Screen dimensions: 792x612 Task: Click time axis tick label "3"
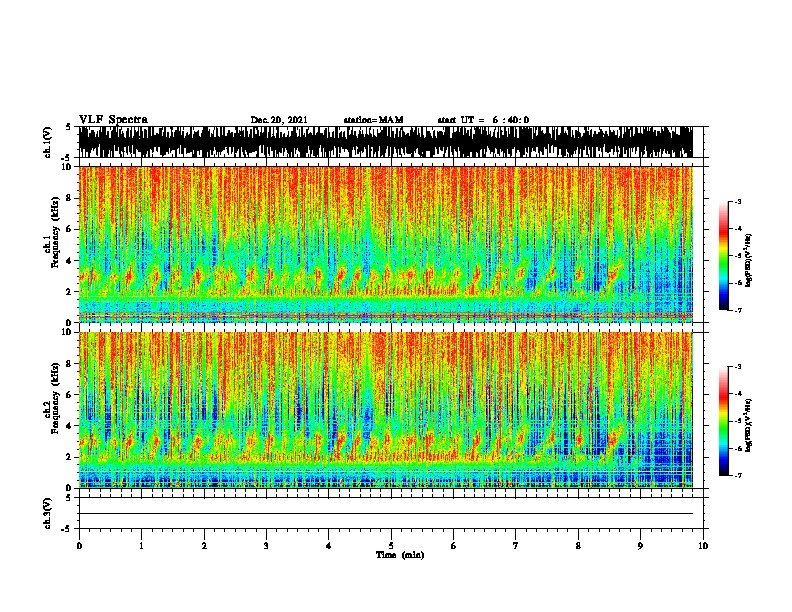(x=266, y=546)
